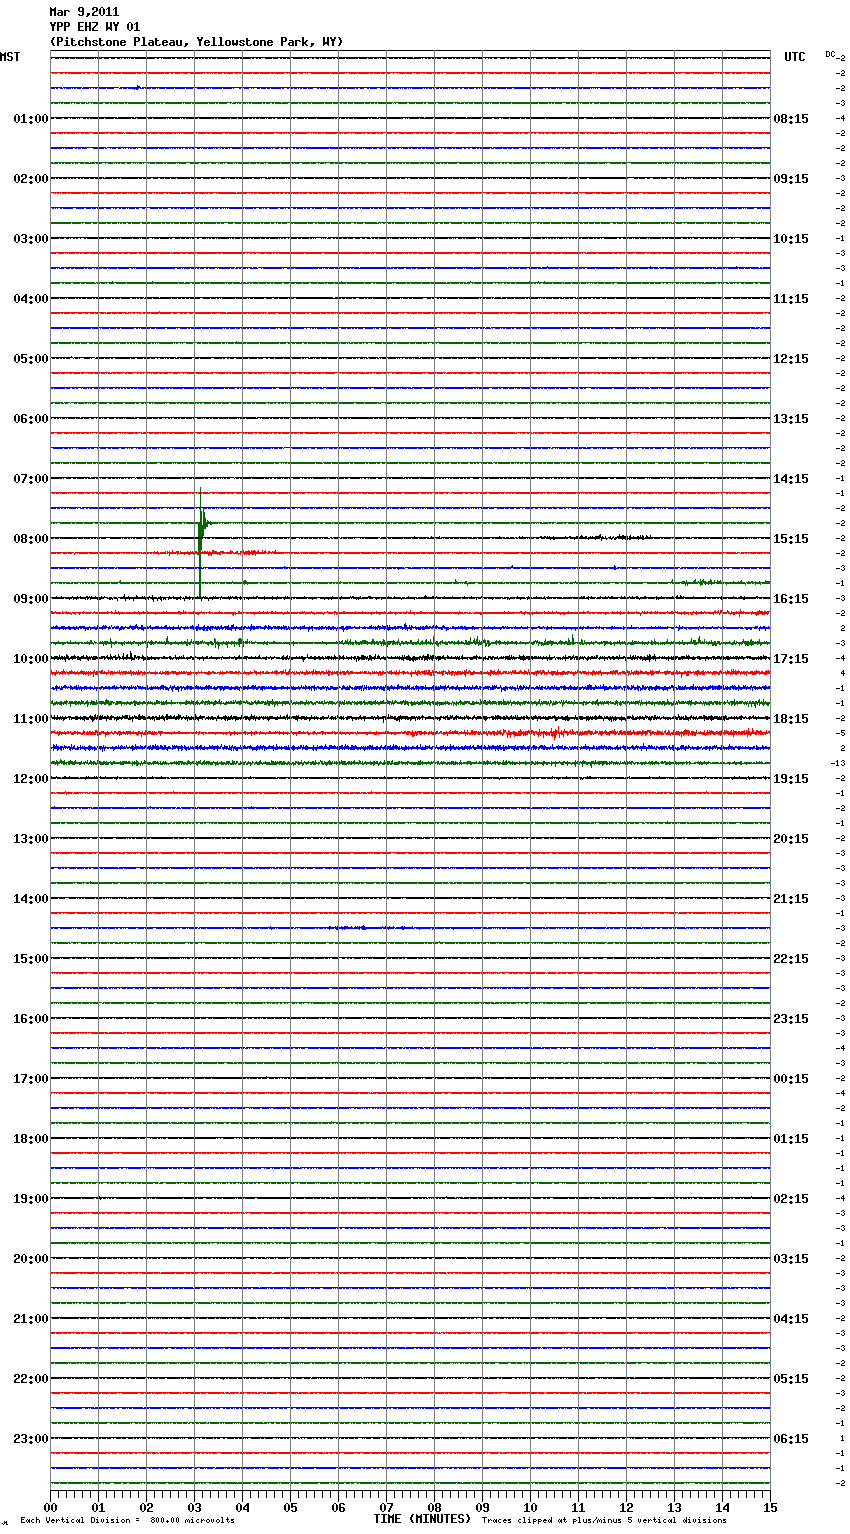Select the 01:00 MST row label
The width and height of the screenshot is (850, 1534).
click(x=31, y=119)
